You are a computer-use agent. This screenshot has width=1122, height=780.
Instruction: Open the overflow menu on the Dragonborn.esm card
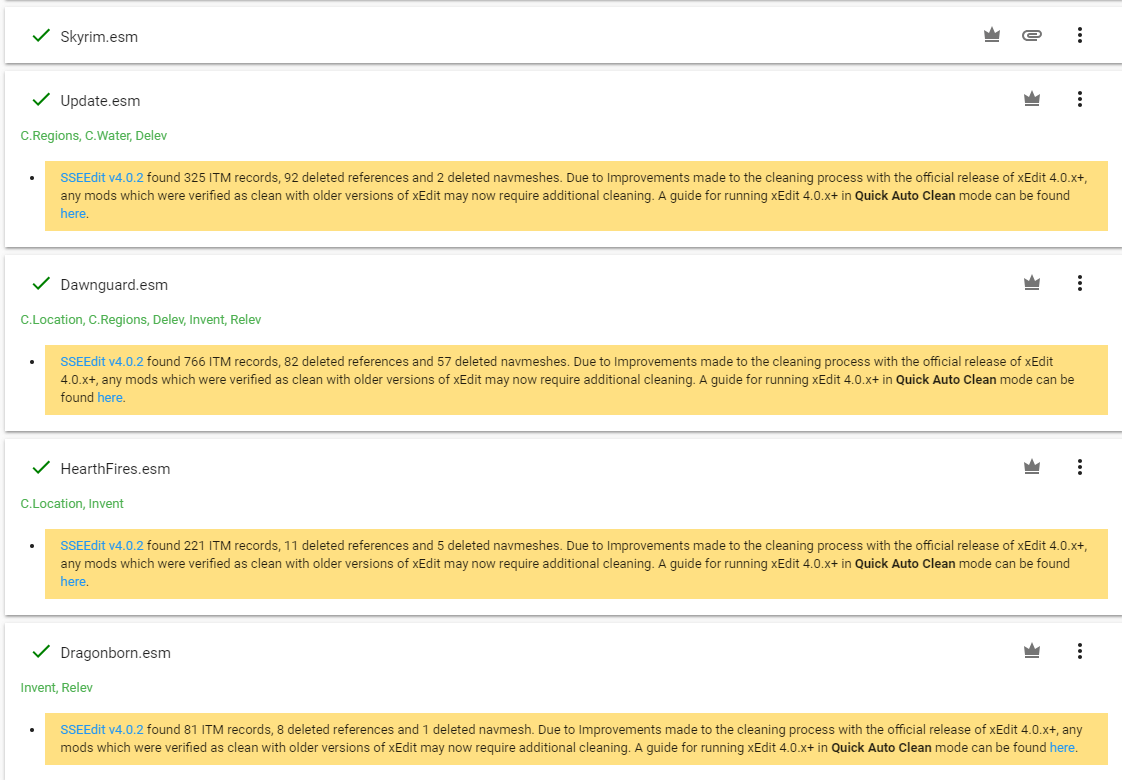click(x=1080, y=651)
